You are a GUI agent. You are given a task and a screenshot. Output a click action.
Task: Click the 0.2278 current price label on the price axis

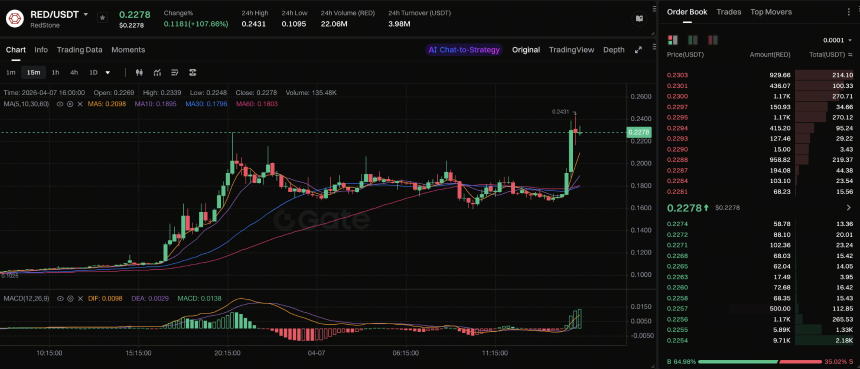pos(638,132)
